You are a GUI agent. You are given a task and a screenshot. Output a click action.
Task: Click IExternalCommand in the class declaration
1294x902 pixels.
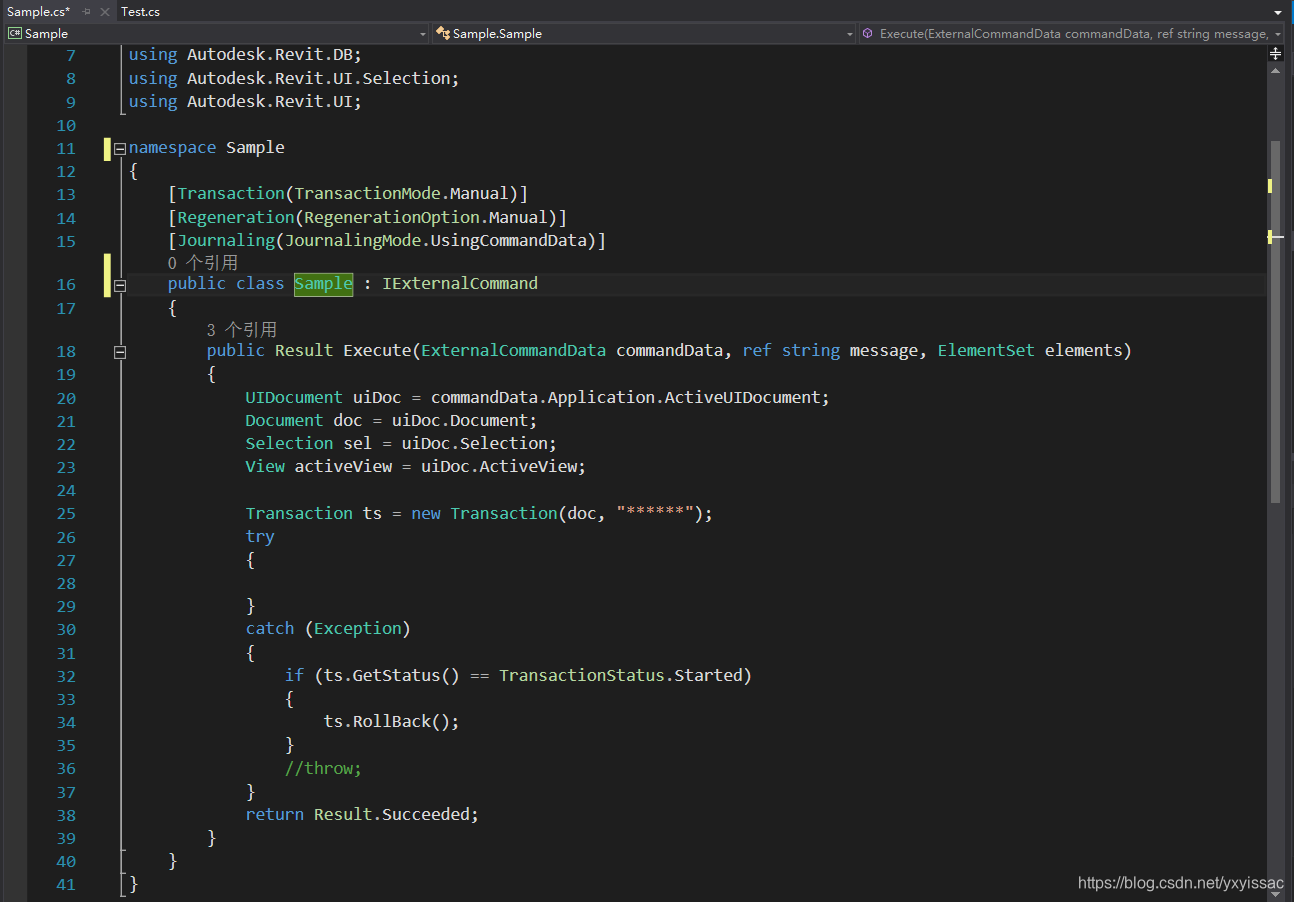[460, 284]
